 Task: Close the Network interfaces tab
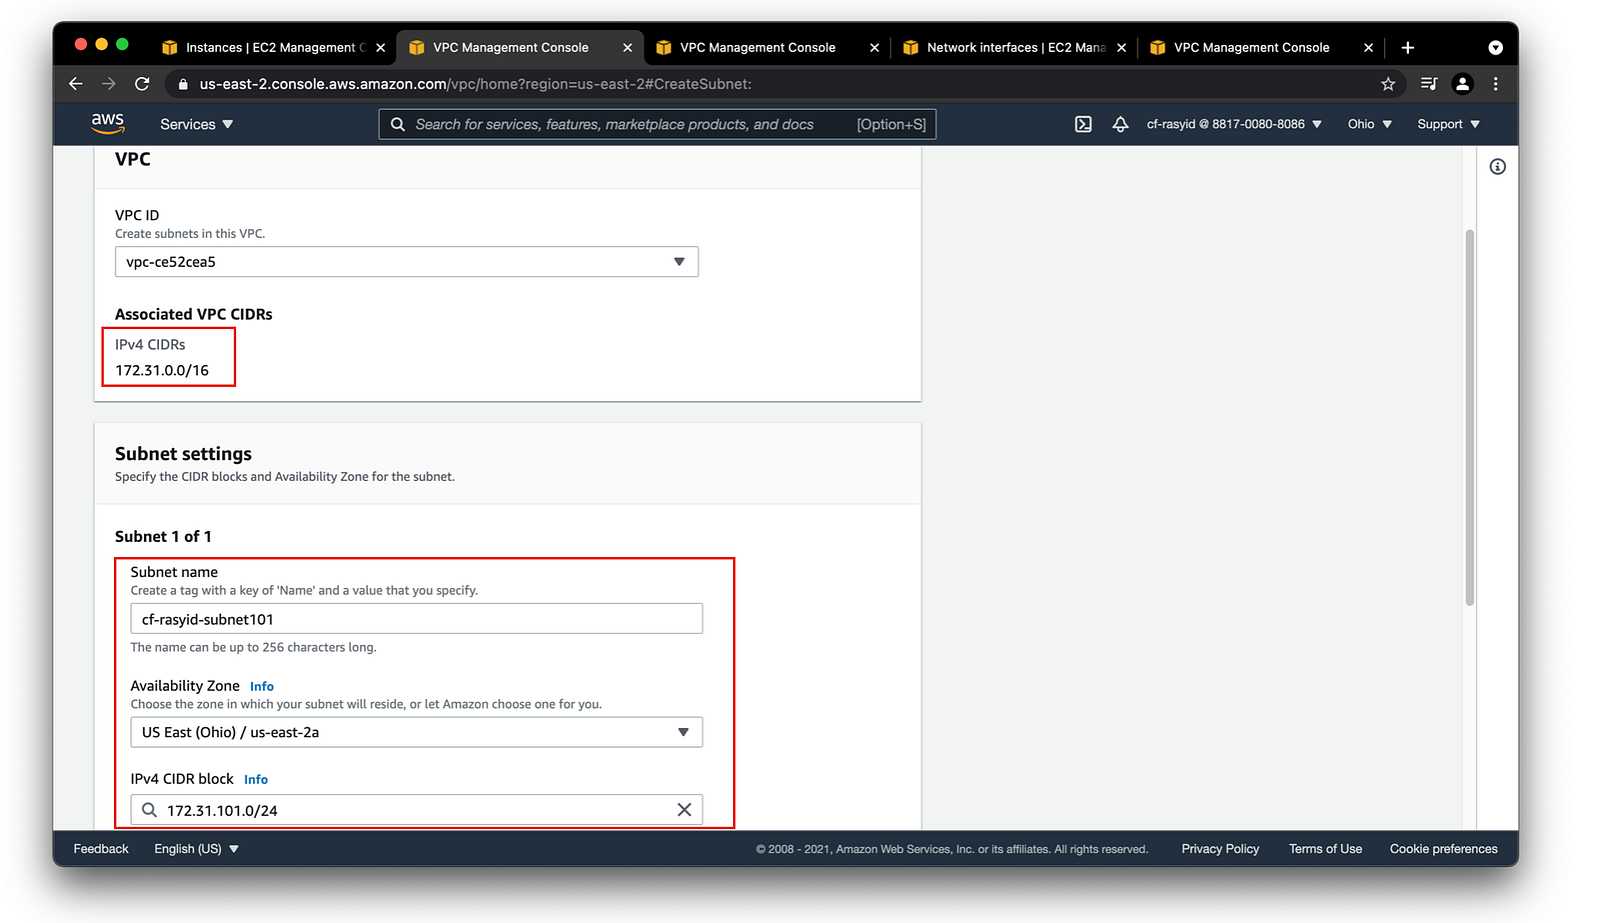click(1121, 47)
